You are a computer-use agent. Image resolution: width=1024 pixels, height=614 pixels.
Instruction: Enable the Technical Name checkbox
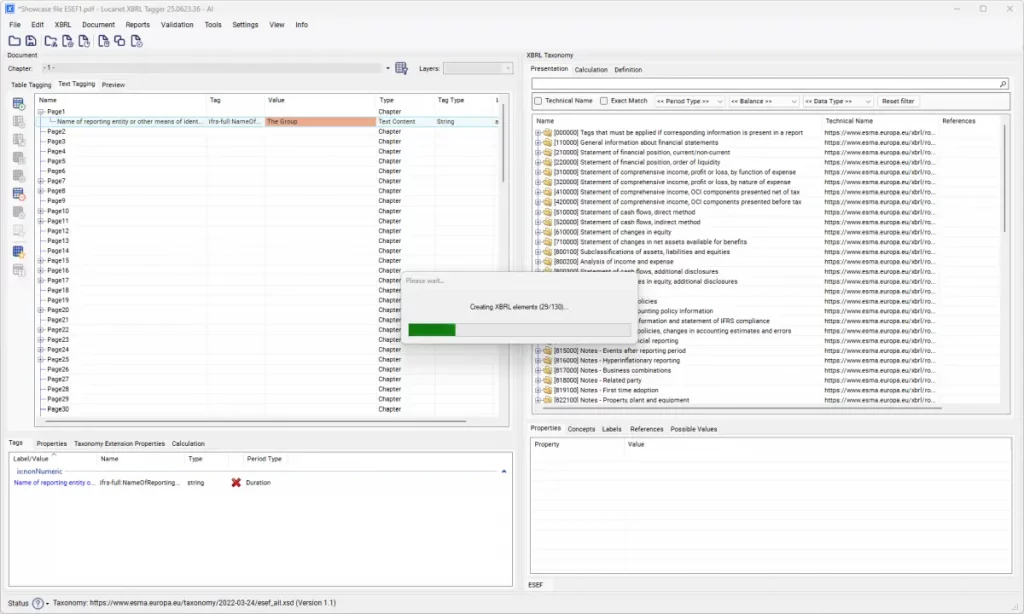tap(538, 101)
